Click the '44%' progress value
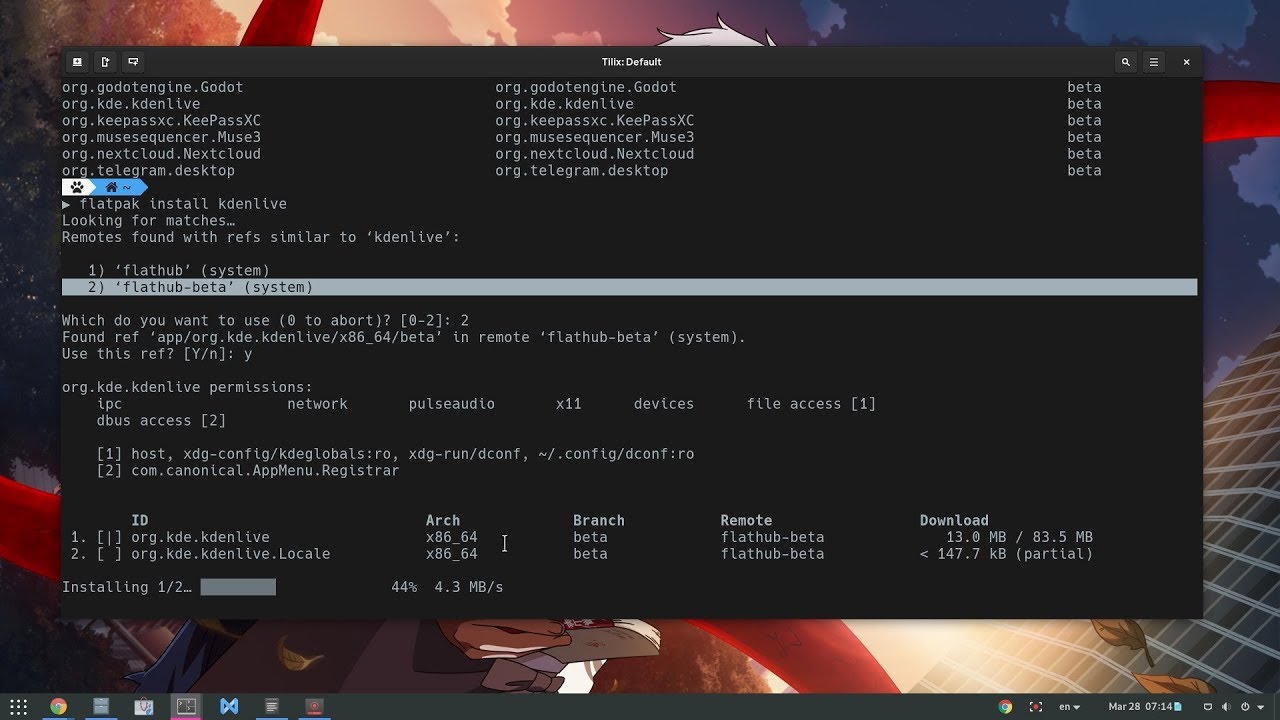This screenshot has width=1280, height=720. coord(404,587)
